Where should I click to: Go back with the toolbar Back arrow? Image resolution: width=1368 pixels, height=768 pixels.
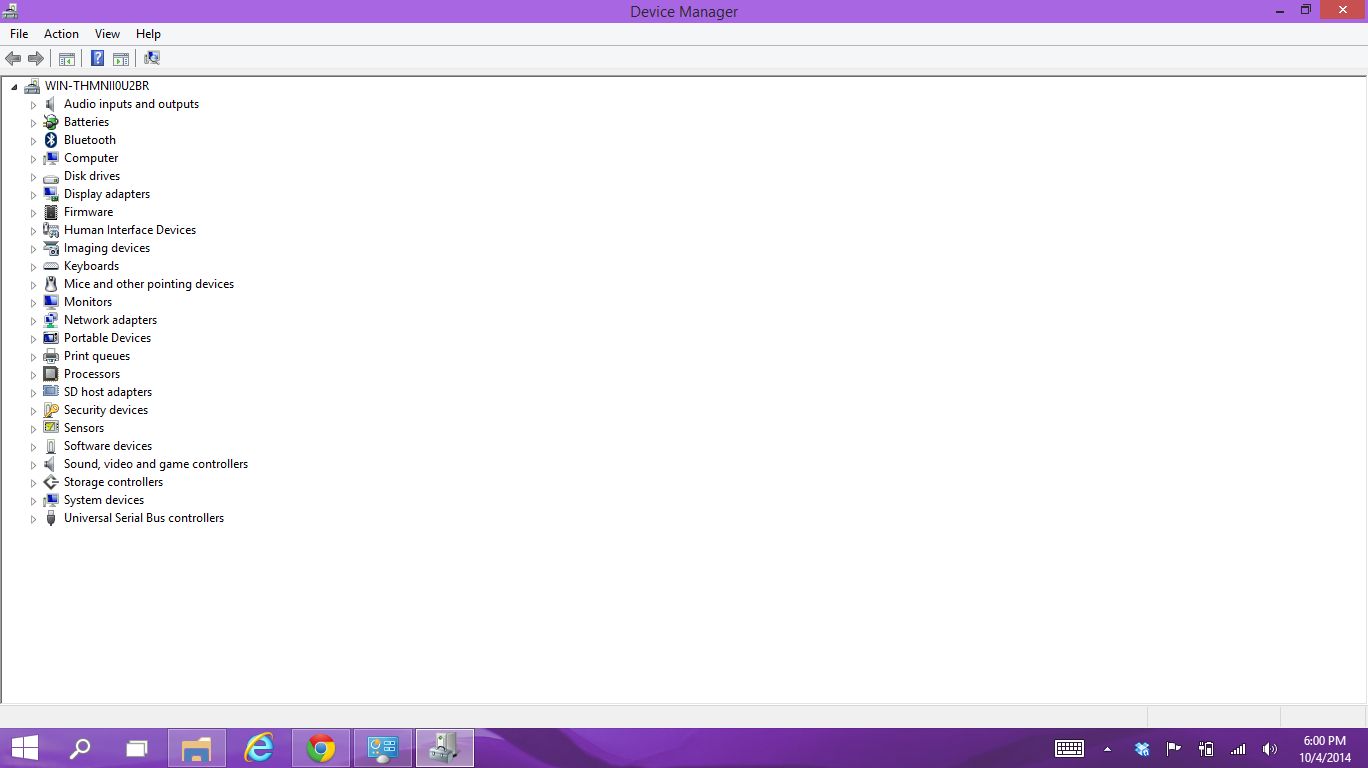coord(13,58)
